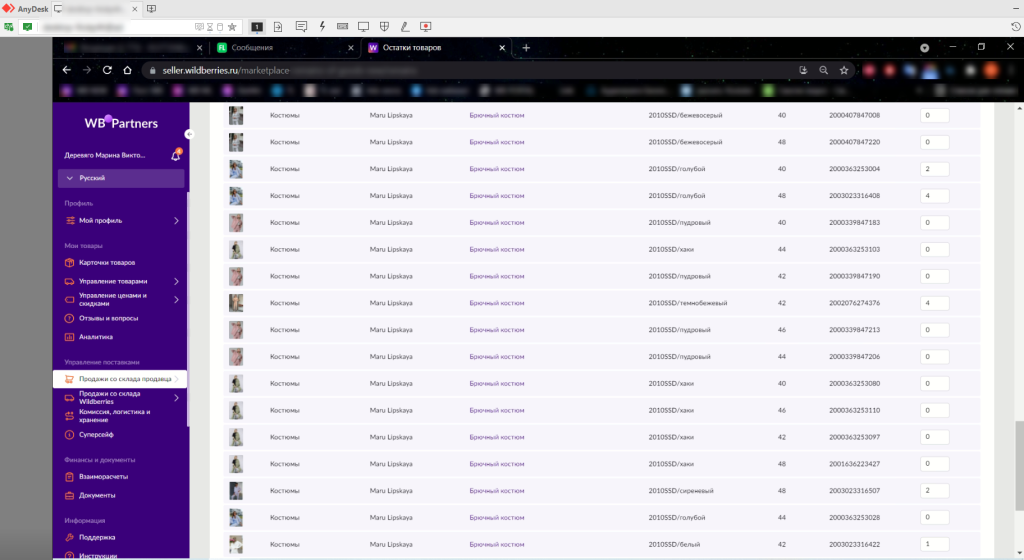This screenshot has width=1024, height=560.
Task: Open AnyDesk keyboard settings icon
Action: click(x=342, y=26)
